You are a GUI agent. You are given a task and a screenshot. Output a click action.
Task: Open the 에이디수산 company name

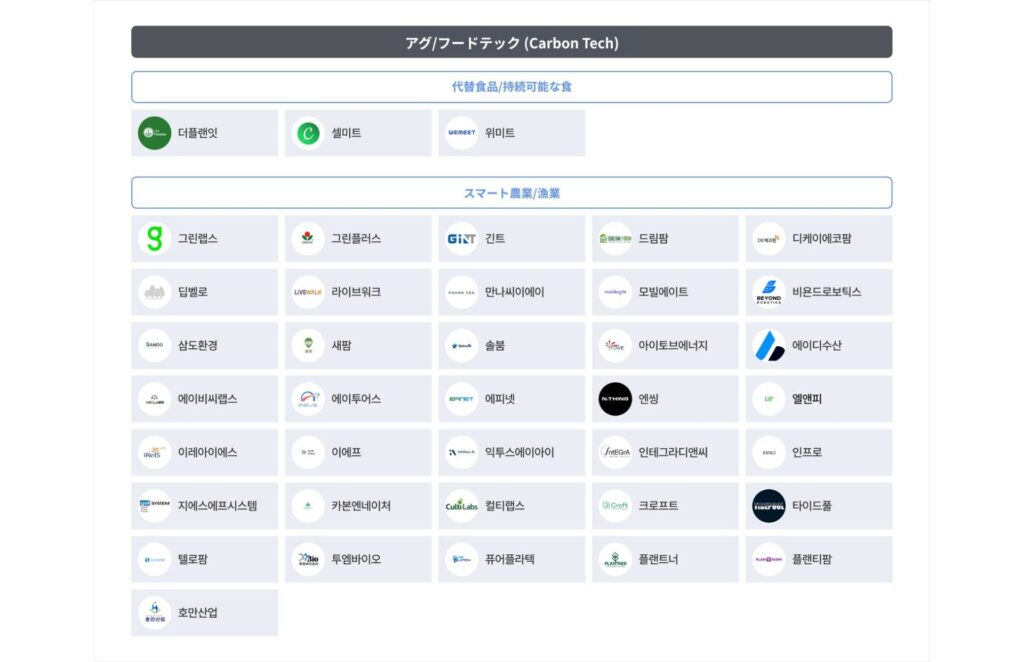coord(817,345)
